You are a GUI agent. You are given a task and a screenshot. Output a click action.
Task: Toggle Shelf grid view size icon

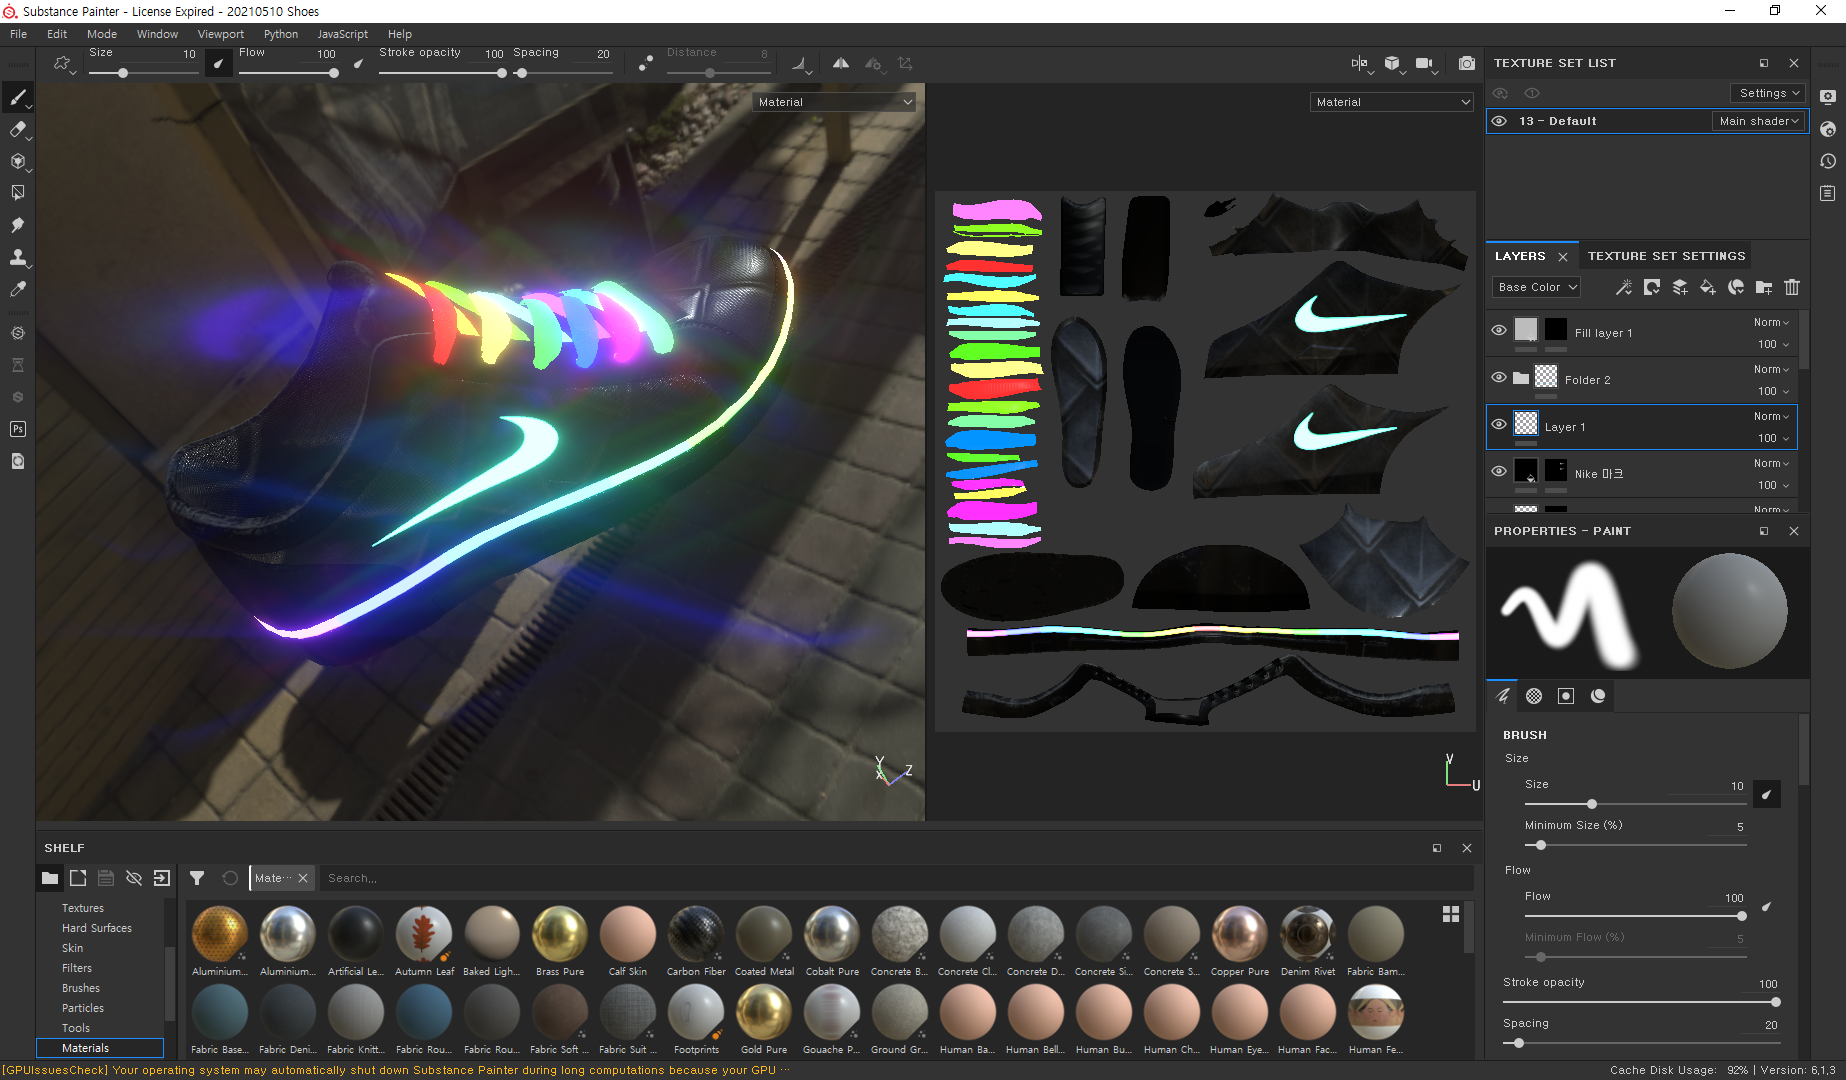click(1451, 914)
